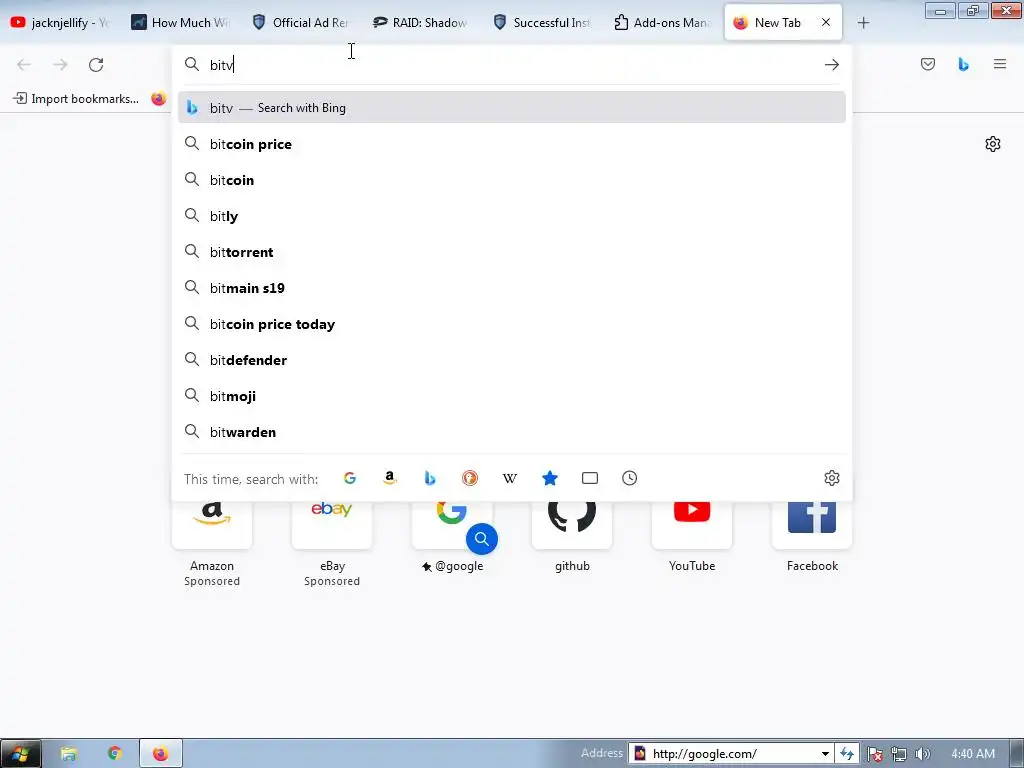Open Save to Pocket icon
Screen dimensions: 1024x768
coord(927,64)
